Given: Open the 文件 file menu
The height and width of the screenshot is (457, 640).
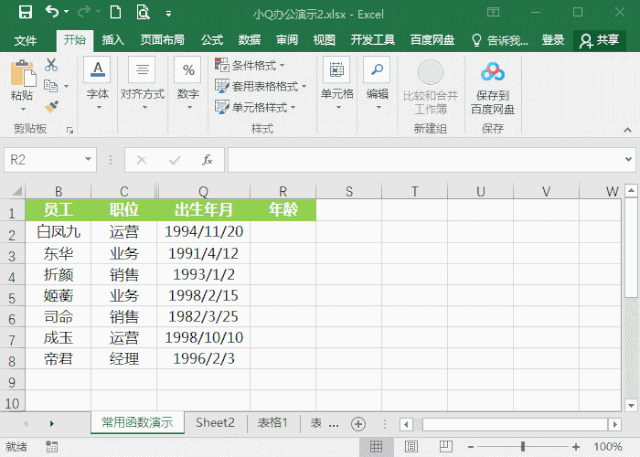Looking at the screenshot, I should pyautogui.click(x=26, y=40).
